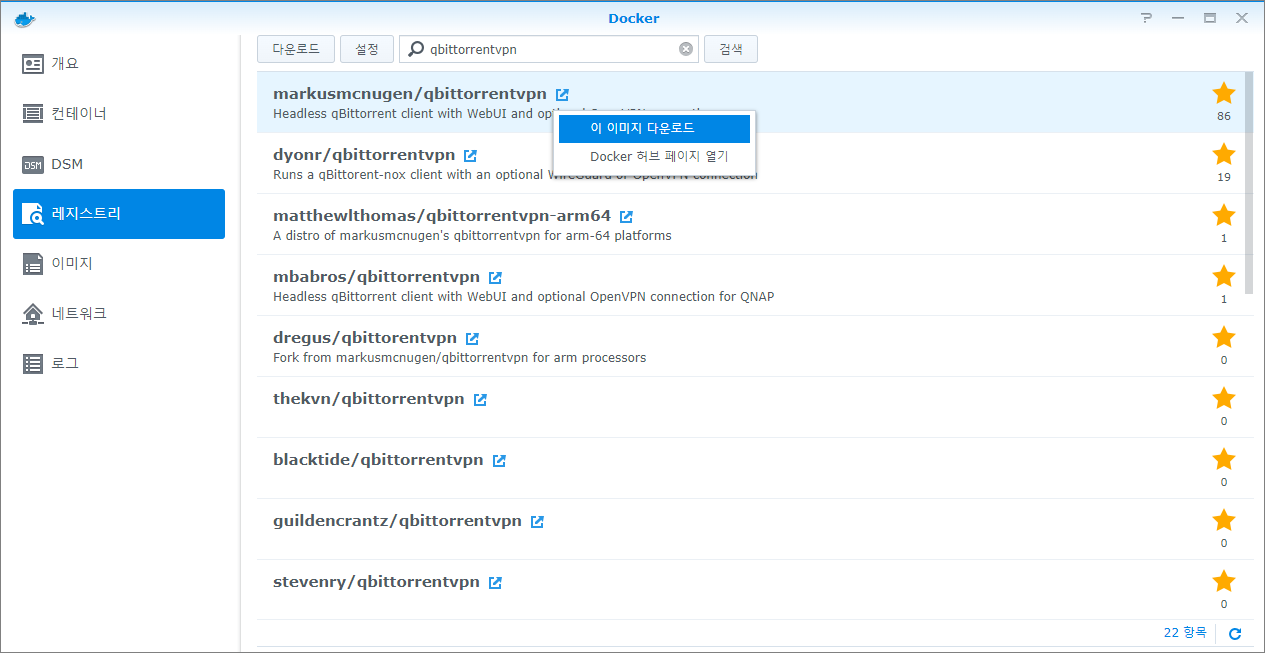Choose Docker 허브 페이지 열기 menu item
Screen dimensions: 1265x653
click(x=654, y=157)
